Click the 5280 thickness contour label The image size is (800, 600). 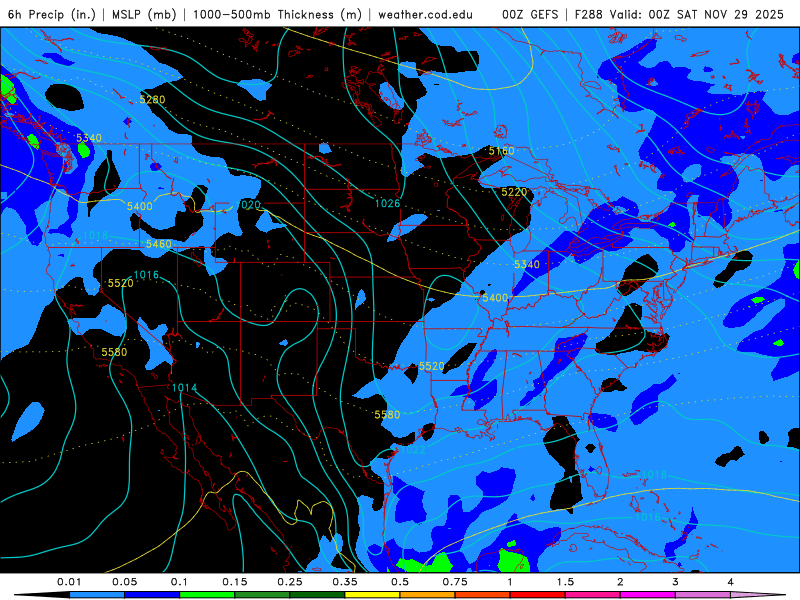152,99
